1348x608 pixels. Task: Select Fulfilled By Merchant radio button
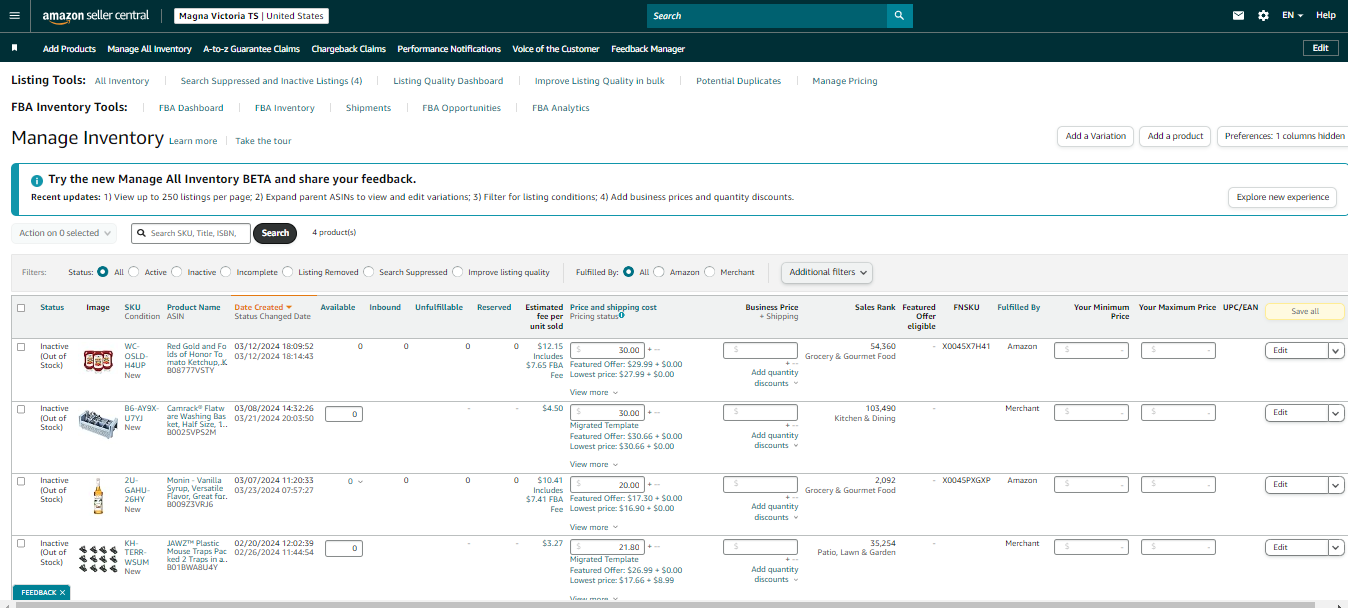710,272
